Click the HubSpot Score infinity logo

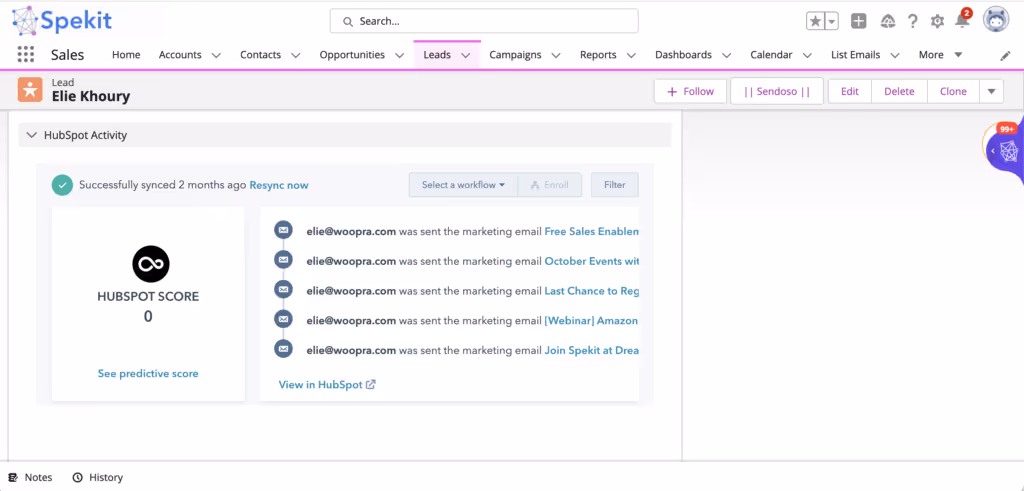151,264
